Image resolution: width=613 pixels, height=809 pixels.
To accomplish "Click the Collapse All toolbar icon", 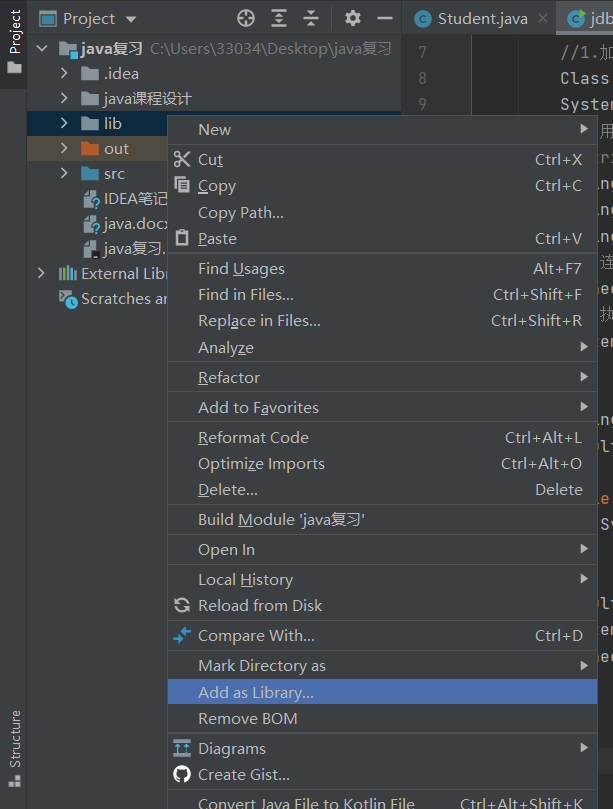I will (x=311, y=18).
